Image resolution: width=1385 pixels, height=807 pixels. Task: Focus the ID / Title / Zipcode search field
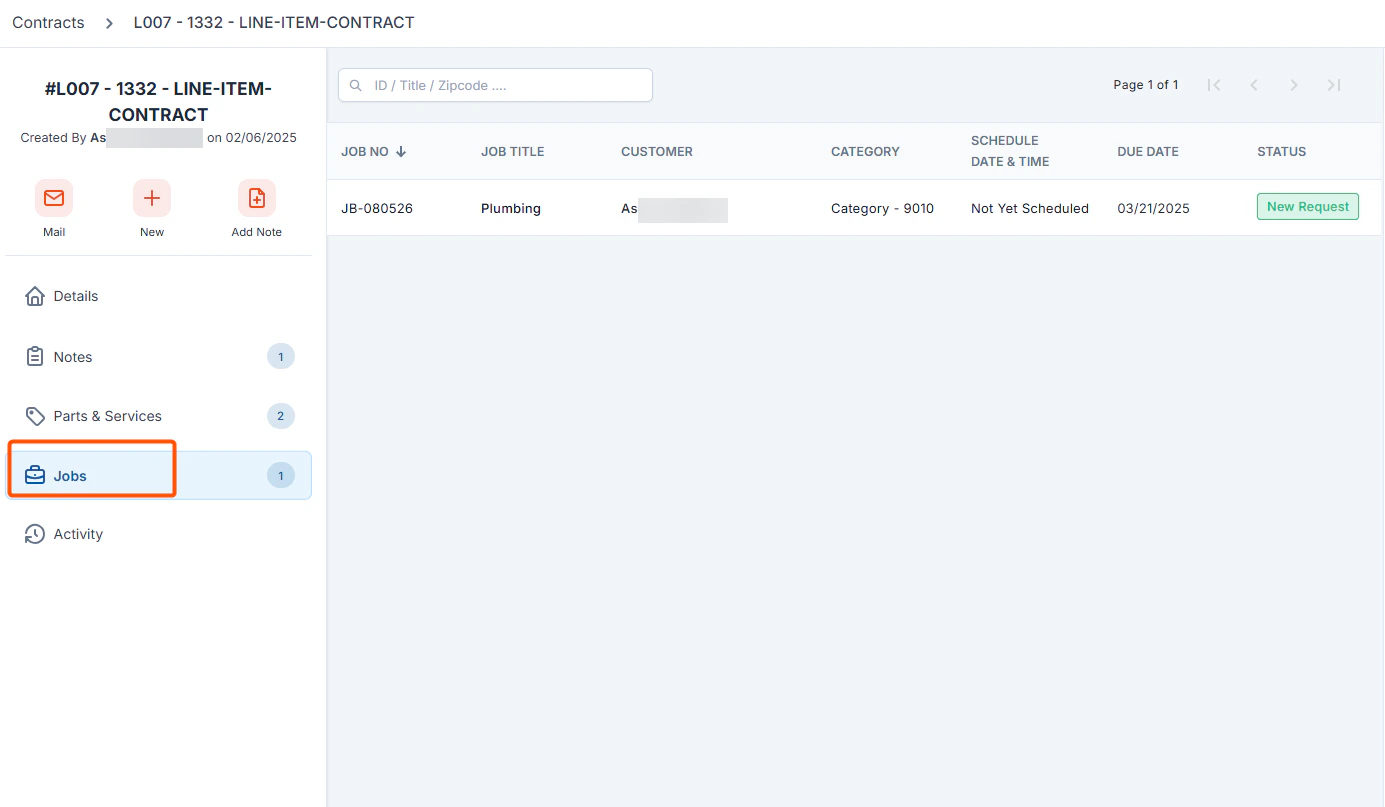tap(495, 85)
